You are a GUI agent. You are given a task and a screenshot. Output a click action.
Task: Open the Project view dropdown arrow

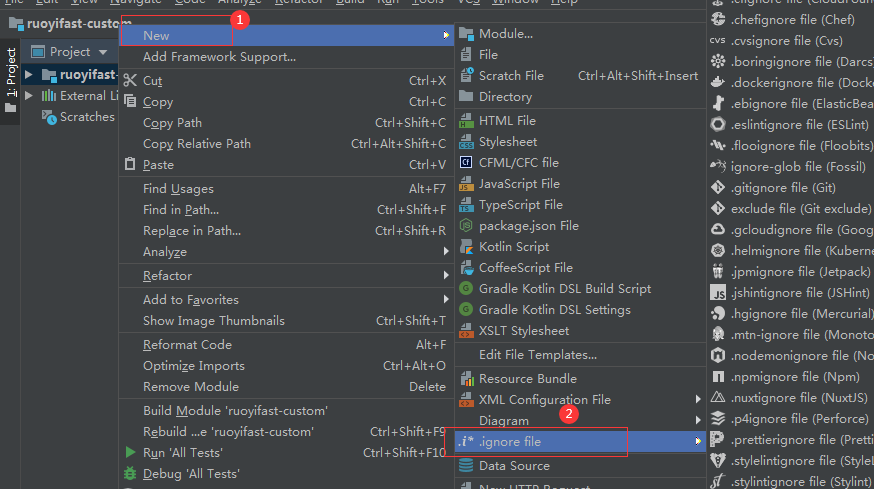[103, 52]
